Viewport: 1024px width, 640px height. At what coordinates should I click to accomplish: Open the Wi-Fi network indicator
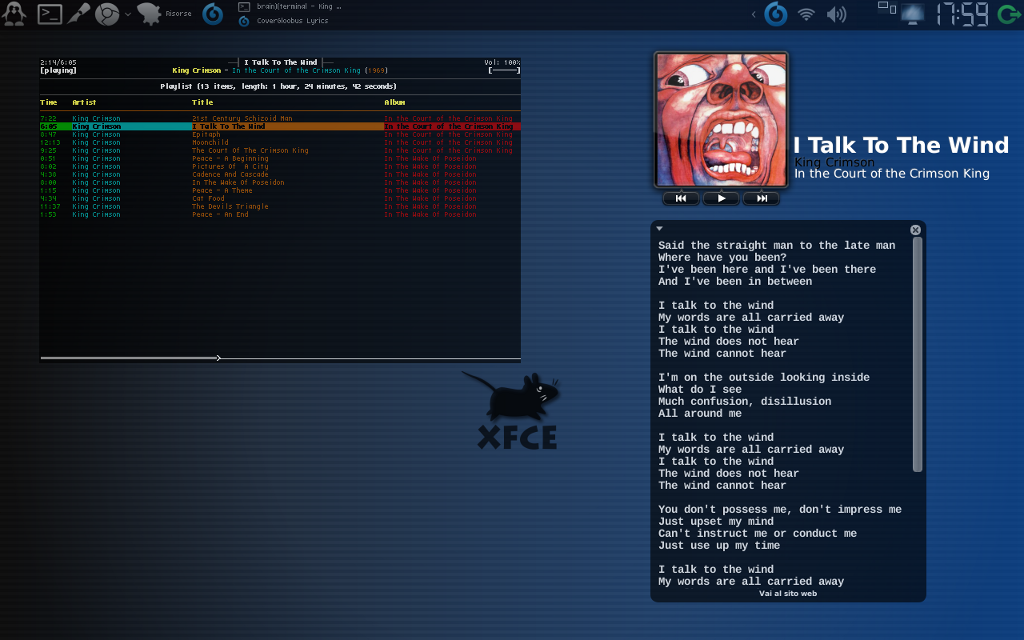[x=807, y=14]
